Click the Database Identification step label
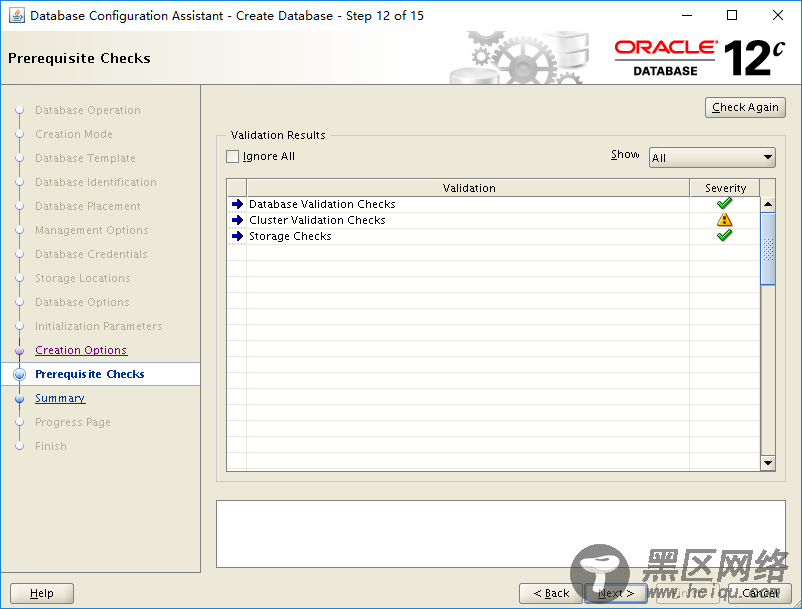The height and width of the screenshot is (609, 802). pos(96,183)
